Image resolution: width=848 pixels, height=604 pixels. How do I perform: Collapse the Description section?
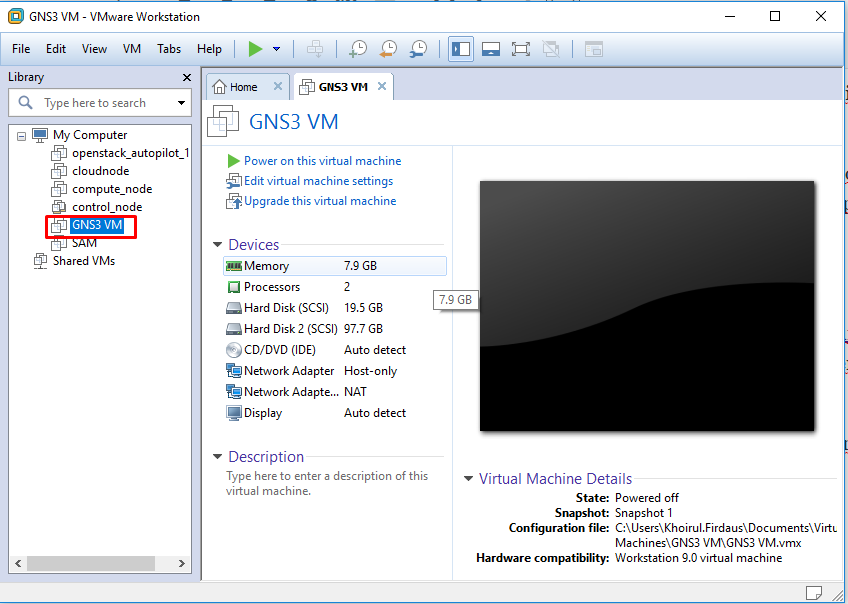(217, 457)
